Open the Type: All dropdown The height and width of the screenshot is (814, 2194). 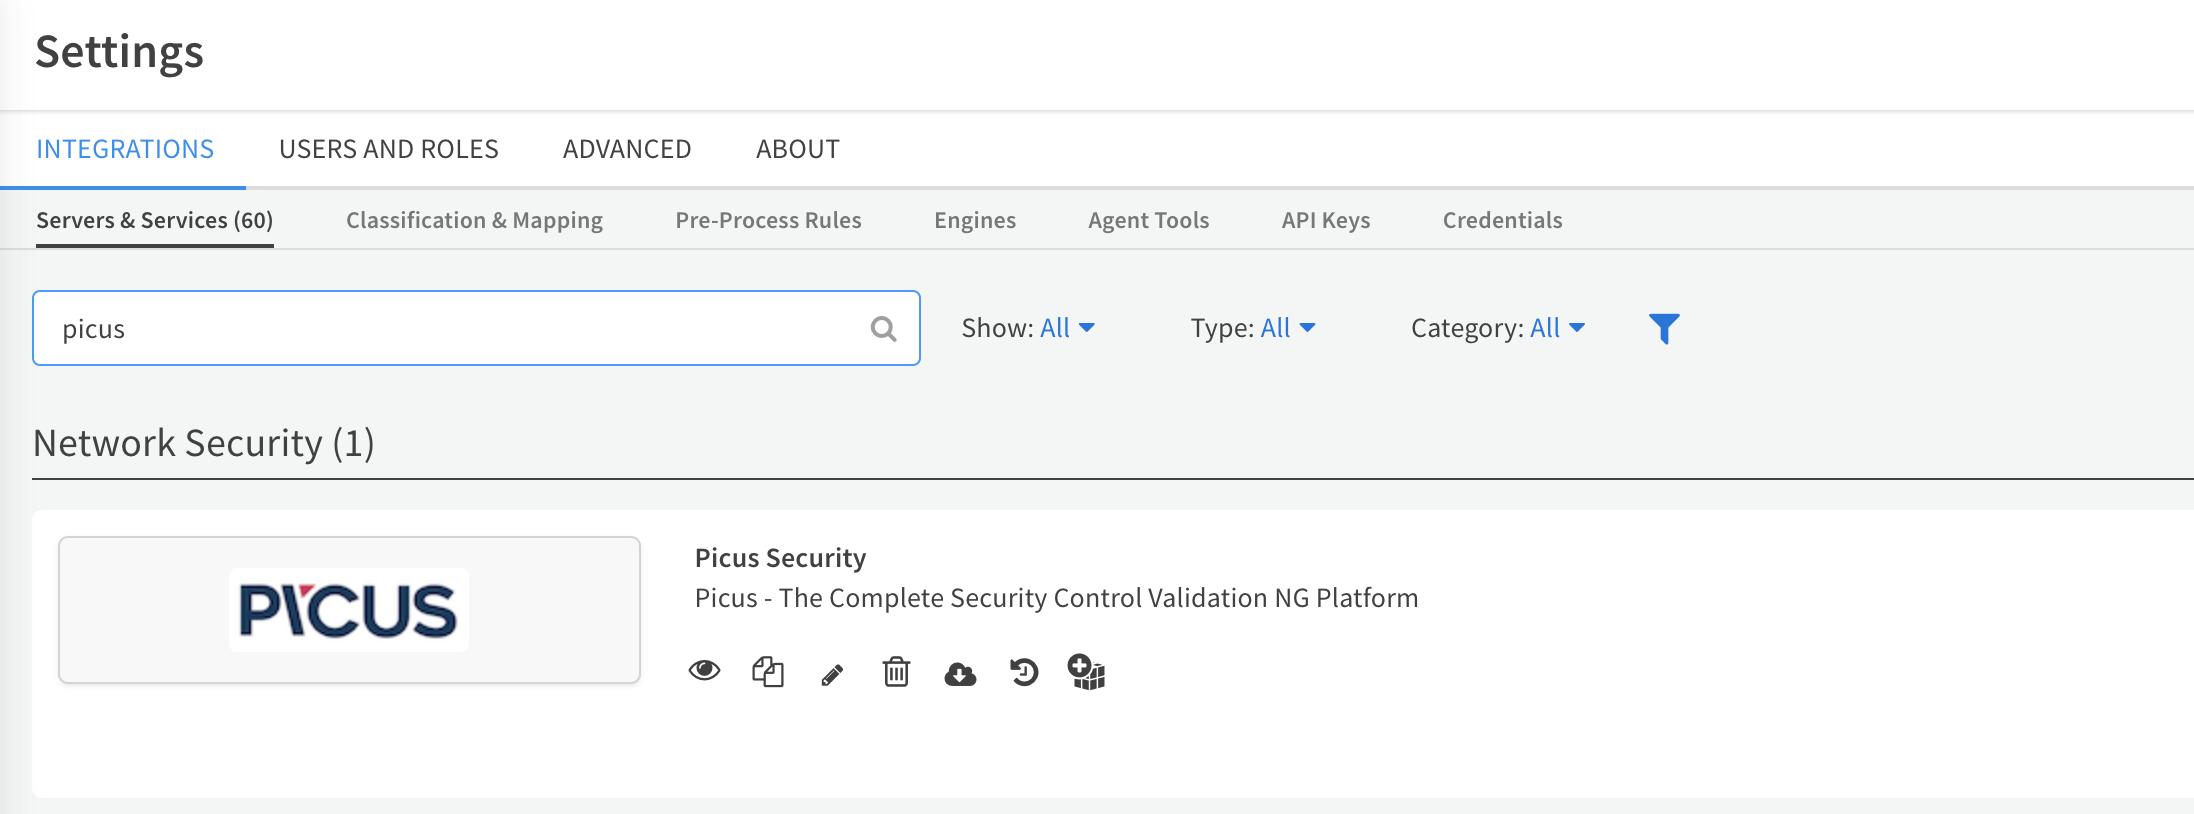[1252, 328]
